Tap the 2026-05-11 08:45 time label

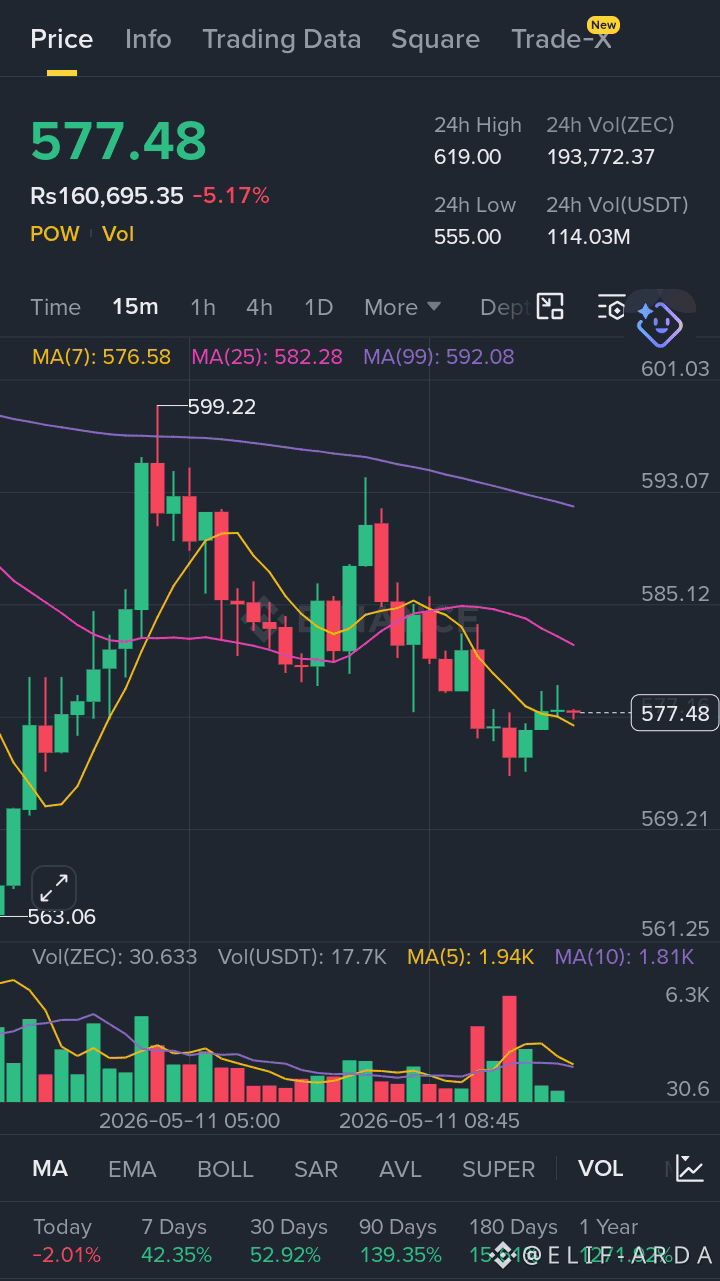click(429, 1121)
